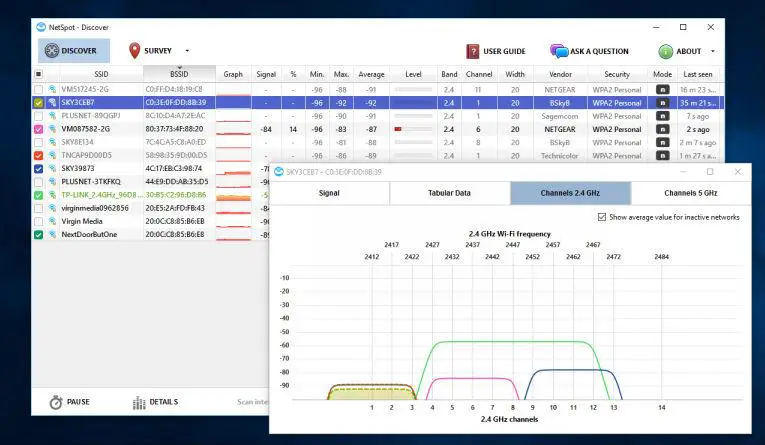Click the logo icon in SKY3CEB7 window title
Screen dimensions: 765x445
tap(279, 172)
